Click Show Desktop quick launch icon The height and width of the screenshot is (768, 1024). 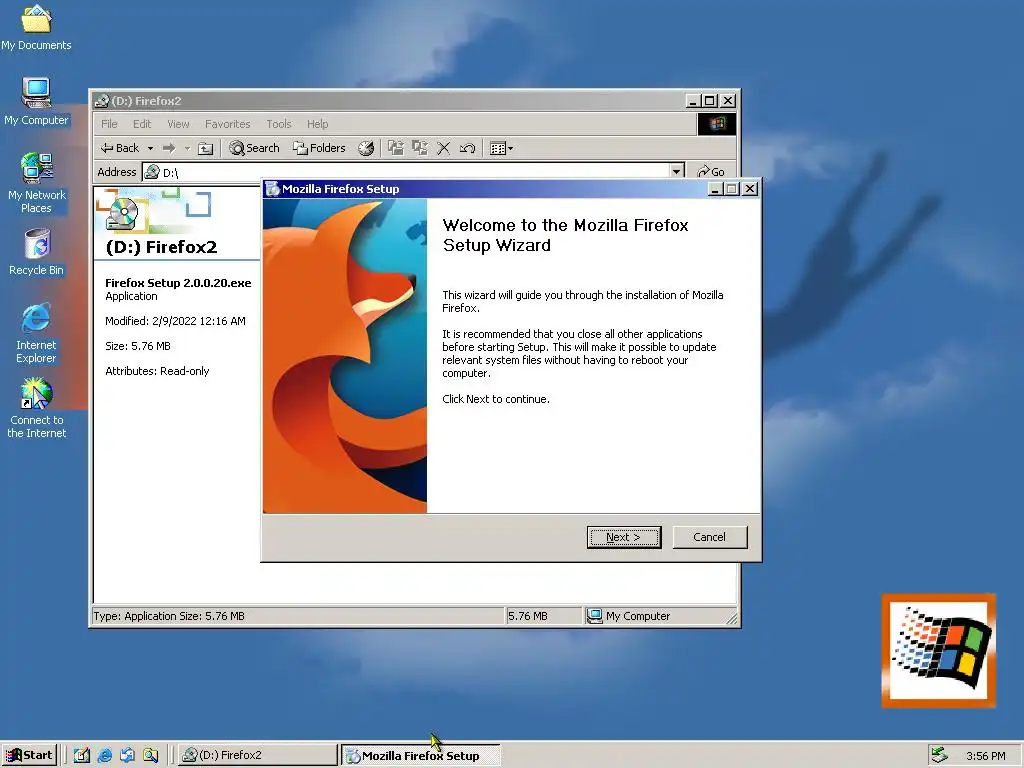[x=82, y=756]
